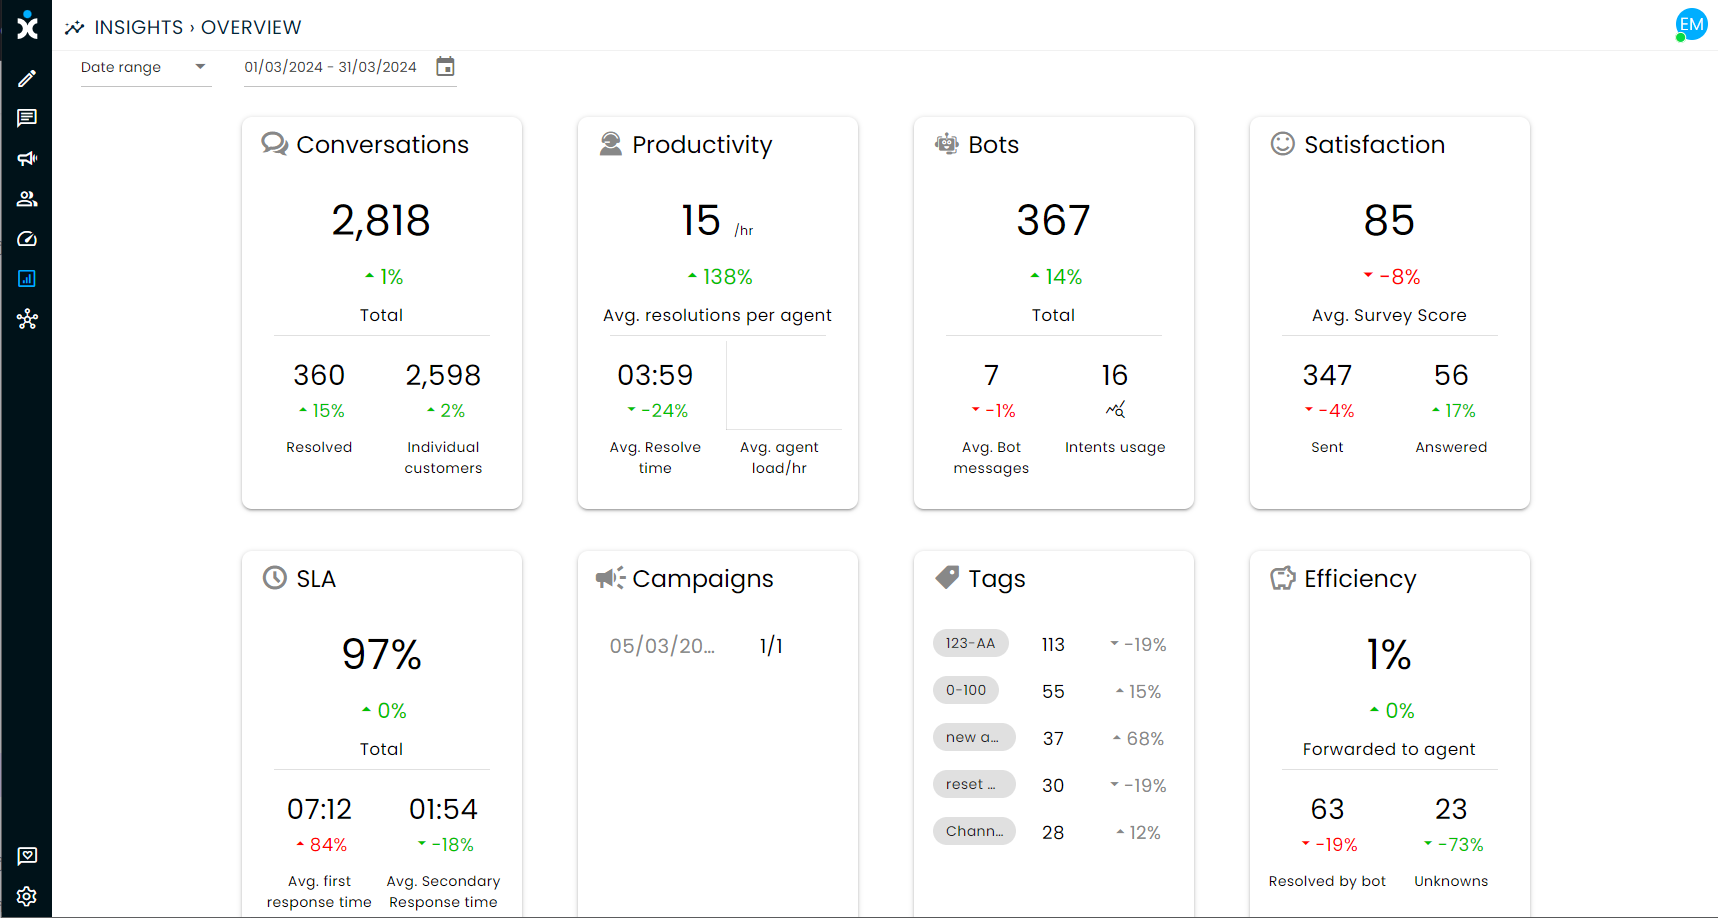The width and height of the screenshot is (1718, 918).
Task: Click the 63 Resolved by bot value
Action: 1327,809
